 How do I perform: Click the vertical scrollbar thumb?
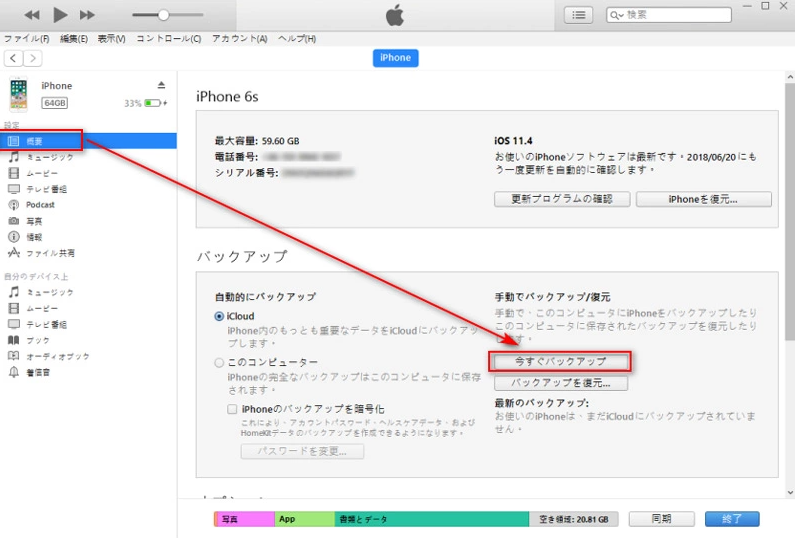click(x=789, y=211)
